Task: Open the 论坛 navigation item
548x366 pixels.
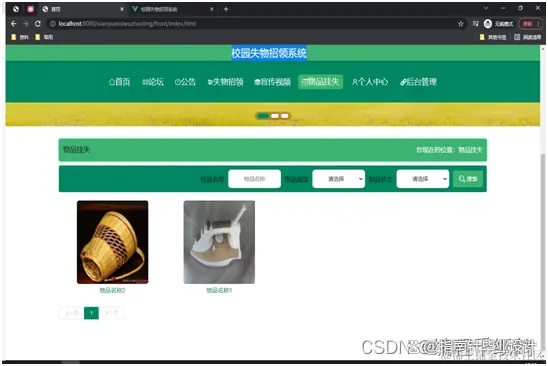Action: [x=153, y=82]
